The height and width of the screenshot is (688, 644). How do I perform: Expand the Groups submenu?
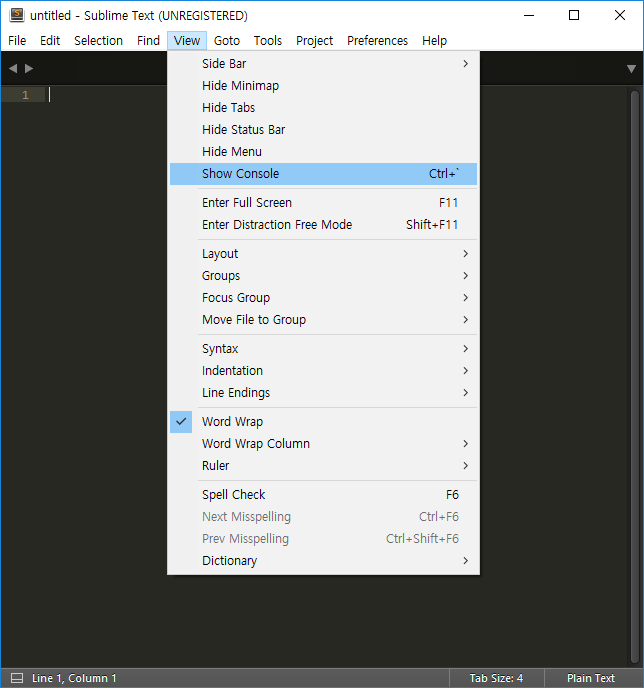click(323, 276)
